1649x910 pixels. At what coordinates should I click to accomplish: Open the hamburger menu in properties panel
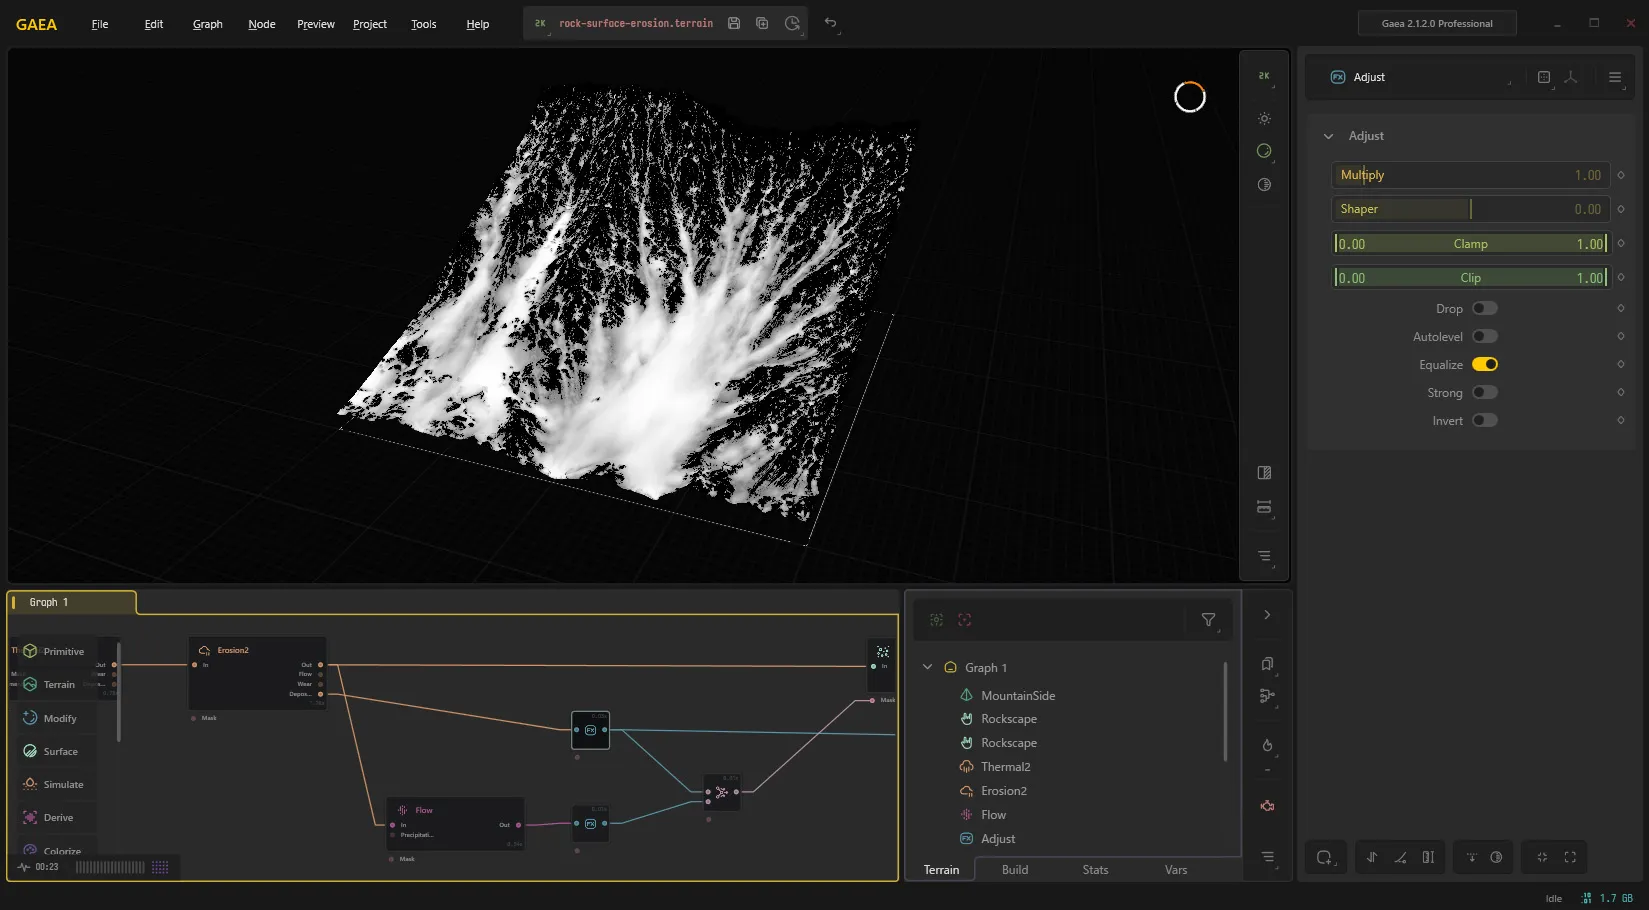[x=1615, y=77]
